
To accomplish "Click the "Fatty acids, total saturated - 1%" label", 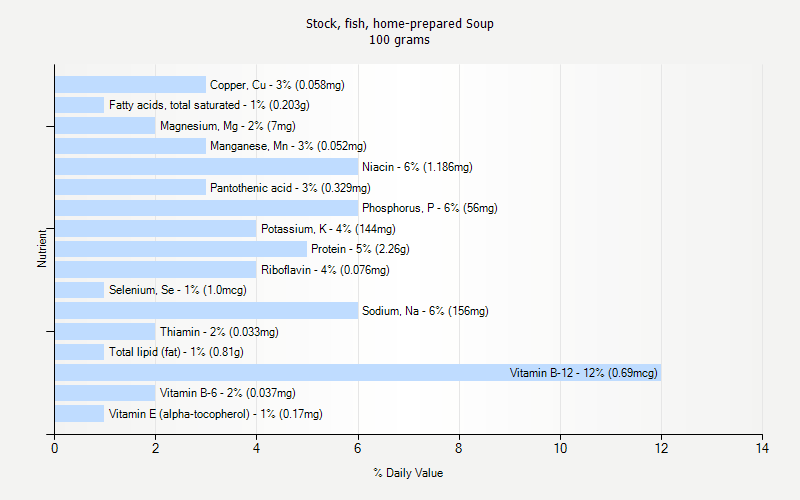I will pos(209,105).
